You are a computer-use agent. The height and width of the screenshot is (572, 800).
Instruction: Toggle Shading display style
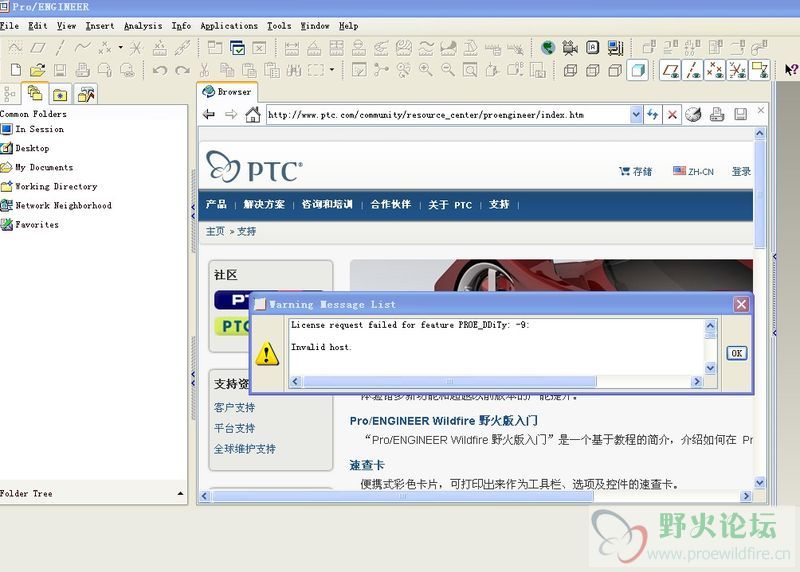click(638, 70)
